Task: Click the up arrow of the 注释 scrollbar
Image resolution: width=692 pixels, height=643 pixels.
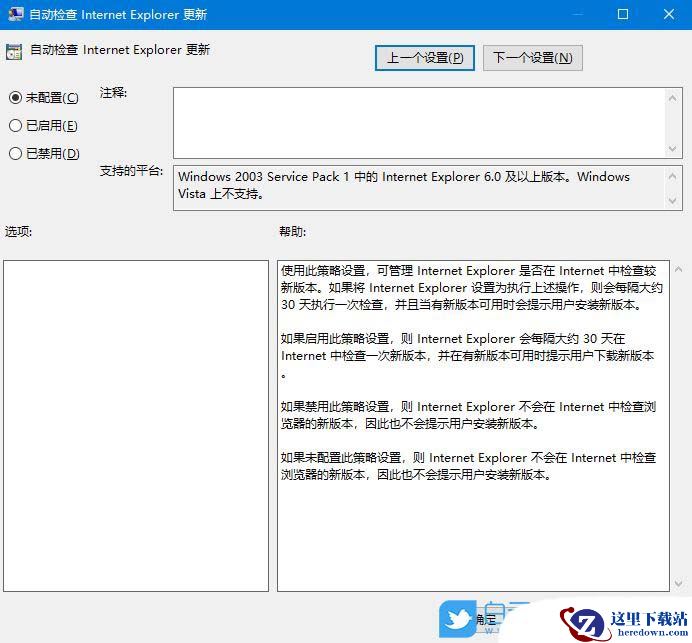Action: pos(673,98)
